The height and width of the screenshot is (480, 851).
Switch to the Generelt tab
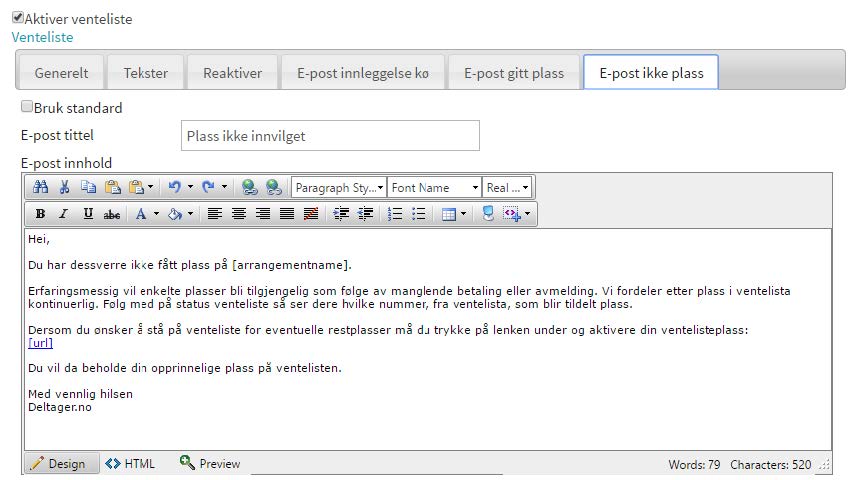61,73
